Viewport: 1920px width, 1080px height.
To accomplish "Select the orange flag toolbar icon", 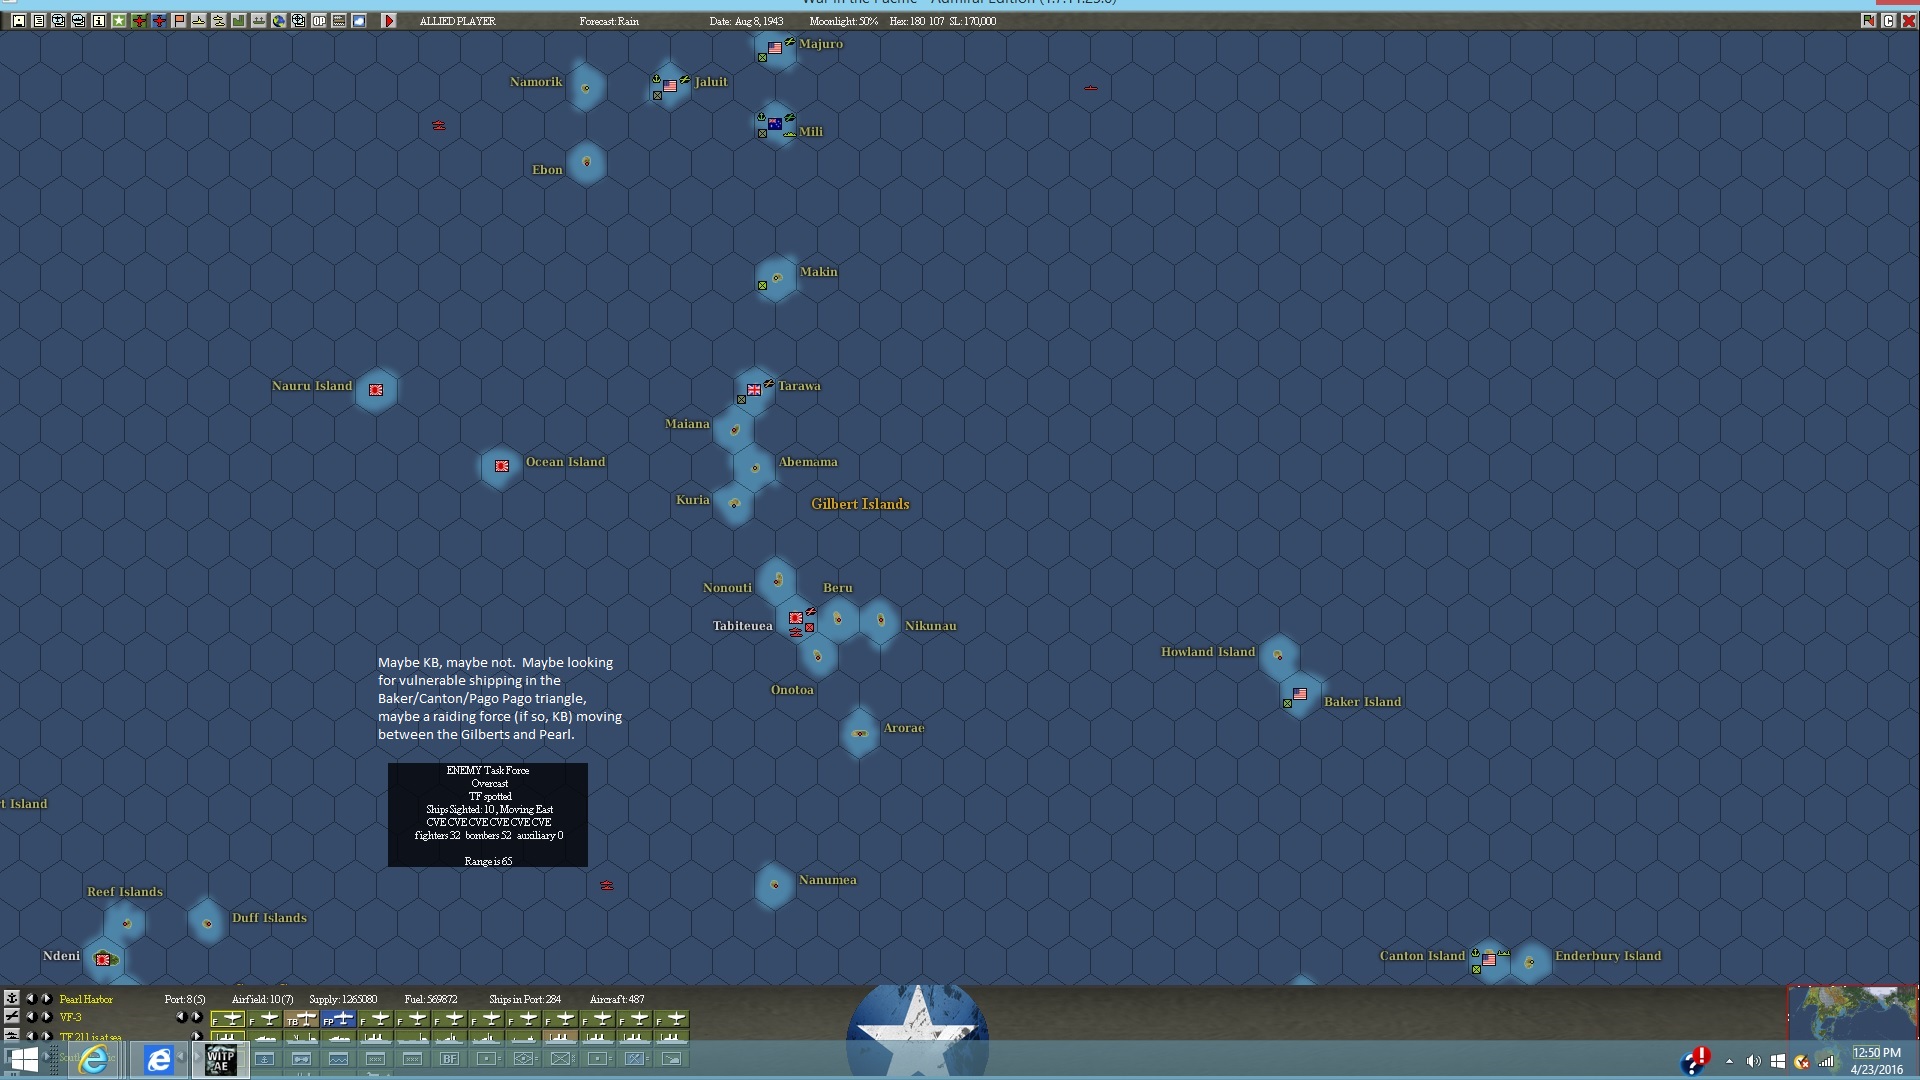I will tap(179, 20).
